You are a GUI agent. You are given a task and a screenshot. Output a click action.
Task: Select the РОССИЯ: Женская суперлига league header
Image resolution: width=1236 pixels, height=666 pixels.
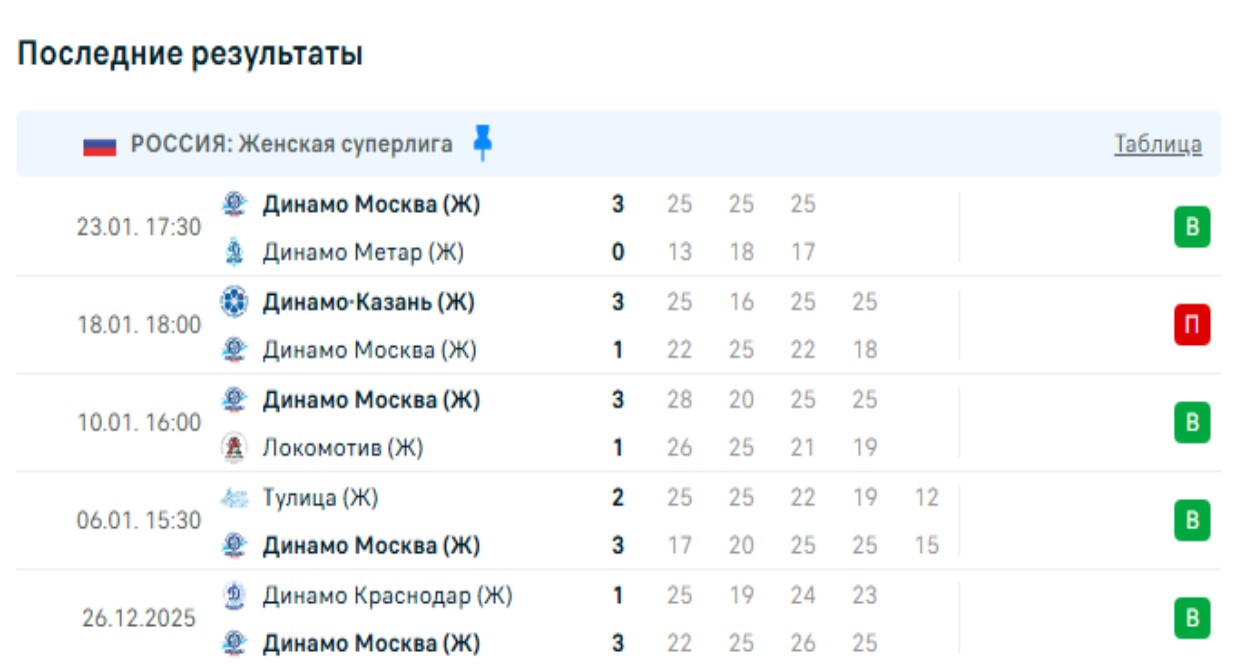click(x=292, y=144)
